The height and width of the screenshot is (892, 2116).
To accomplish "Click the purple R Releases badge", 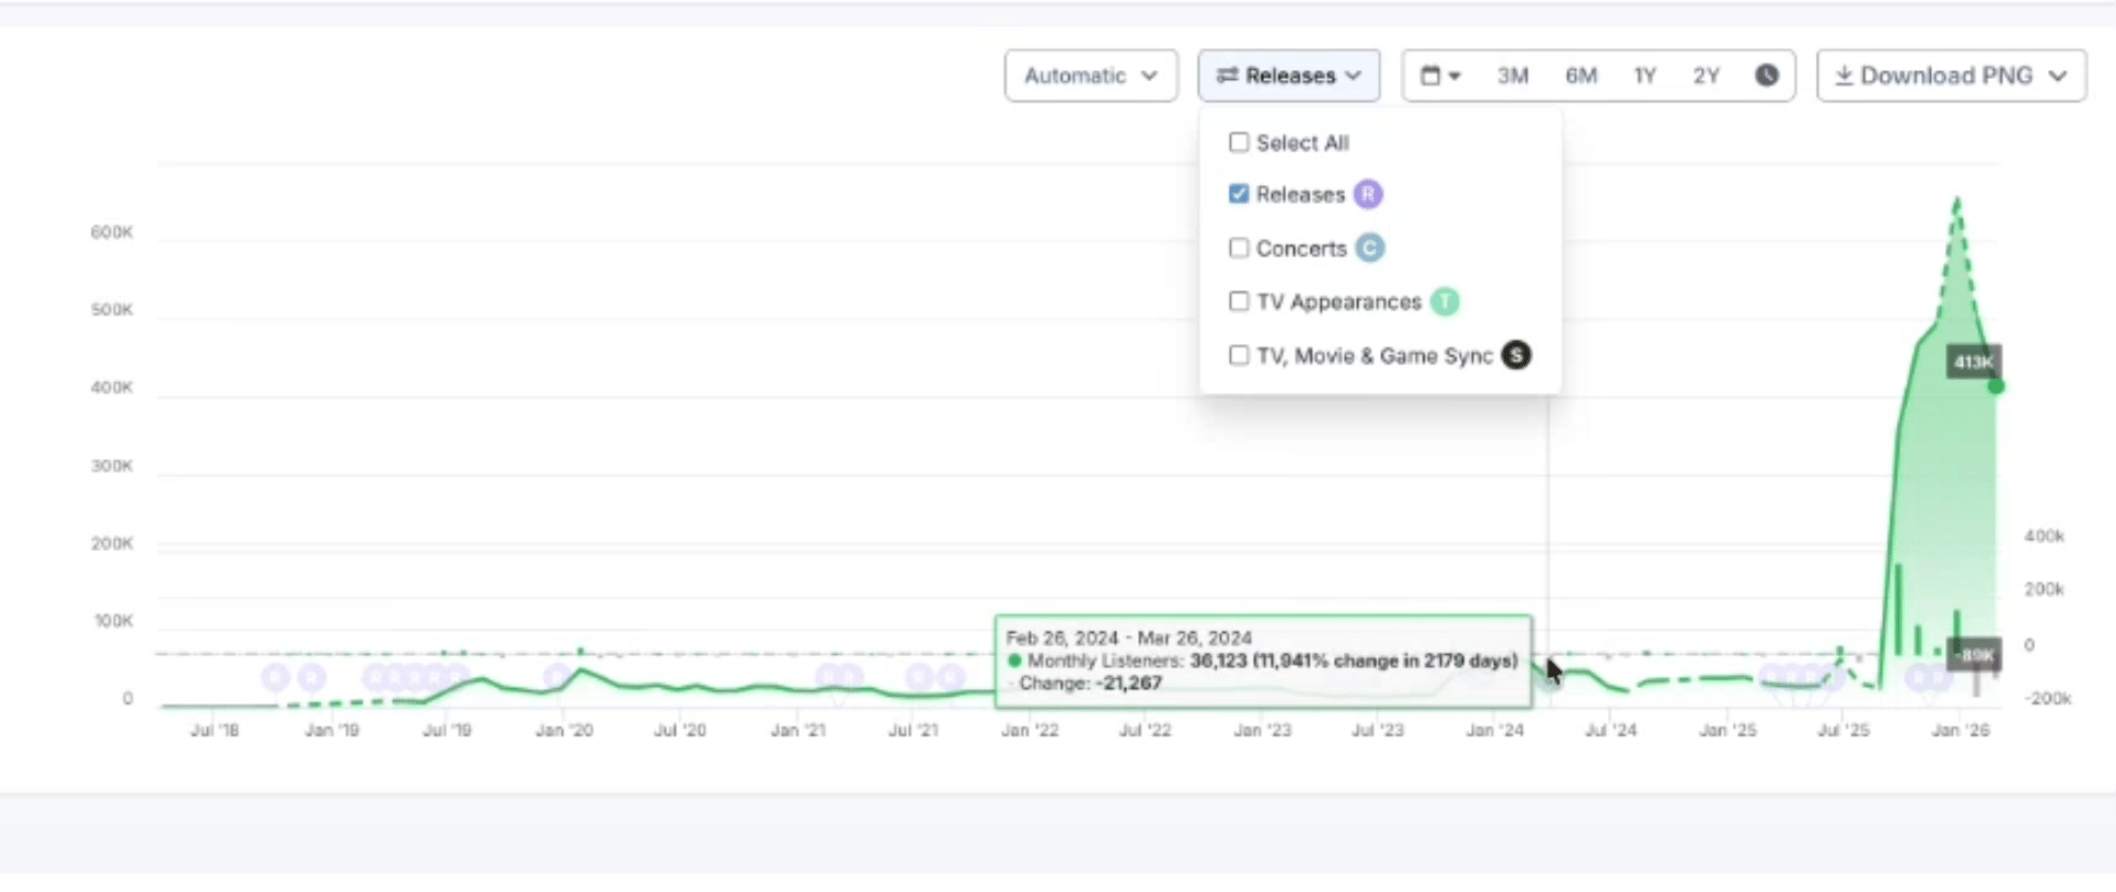I will coord(1368,194).
